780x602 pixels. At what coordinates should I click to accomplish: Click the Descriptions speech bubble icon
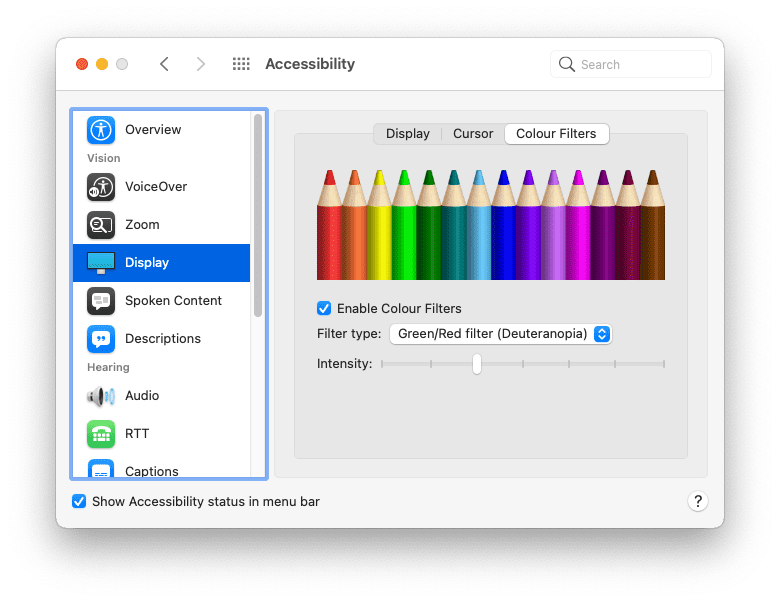(x=101, y=339)
